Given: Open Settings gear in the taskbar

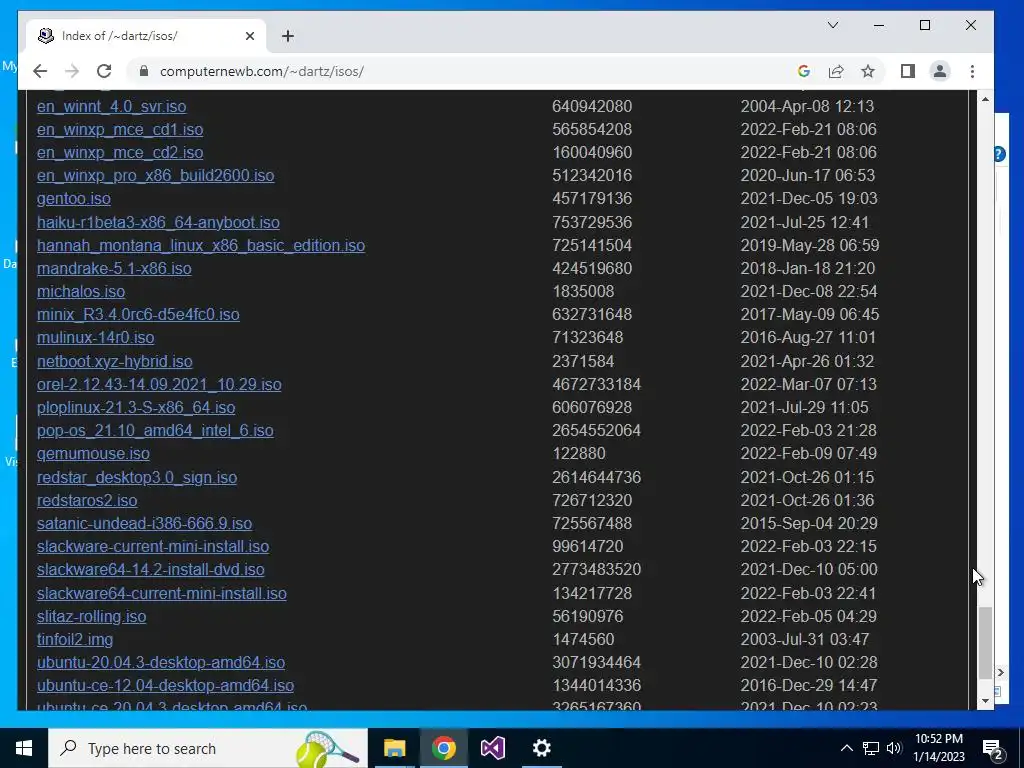Looking at the screenshot, I should pos(541,748).
